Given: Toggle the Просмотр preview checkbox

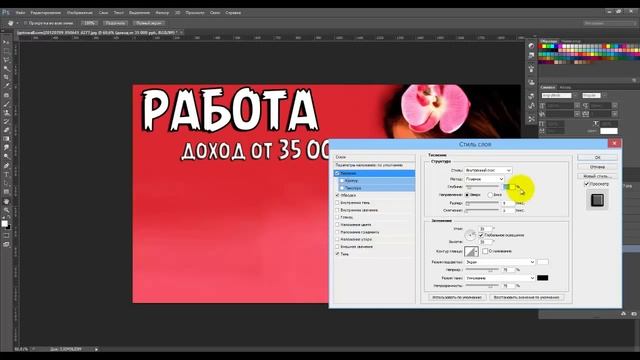Looking at the screenshot, I should point(587,184).
